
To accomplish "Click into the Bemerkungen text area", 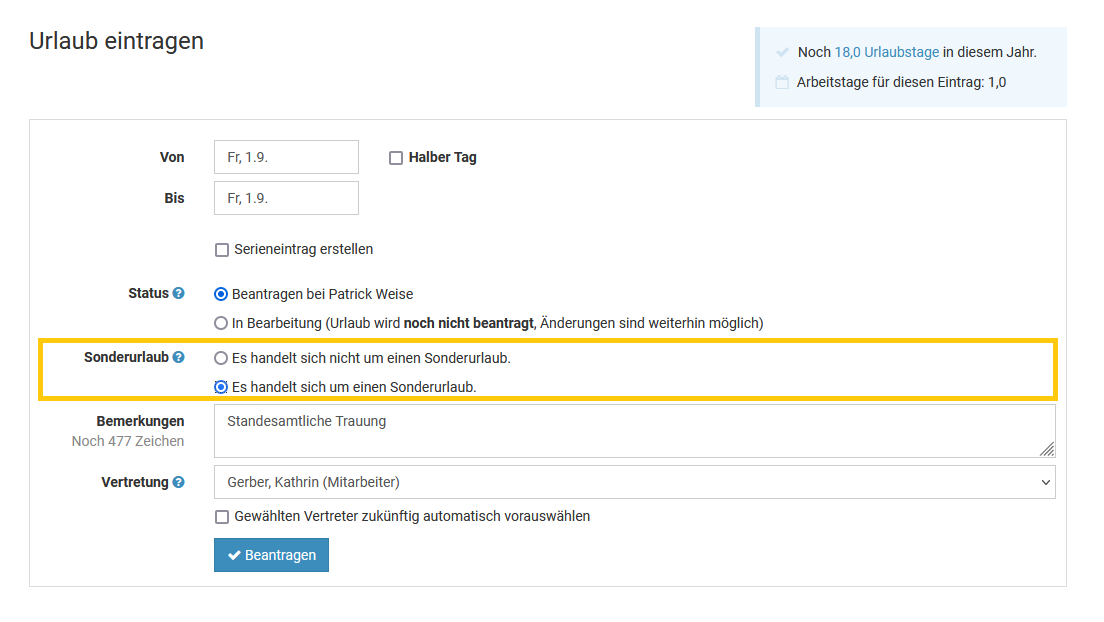I will tap(634, 431).
